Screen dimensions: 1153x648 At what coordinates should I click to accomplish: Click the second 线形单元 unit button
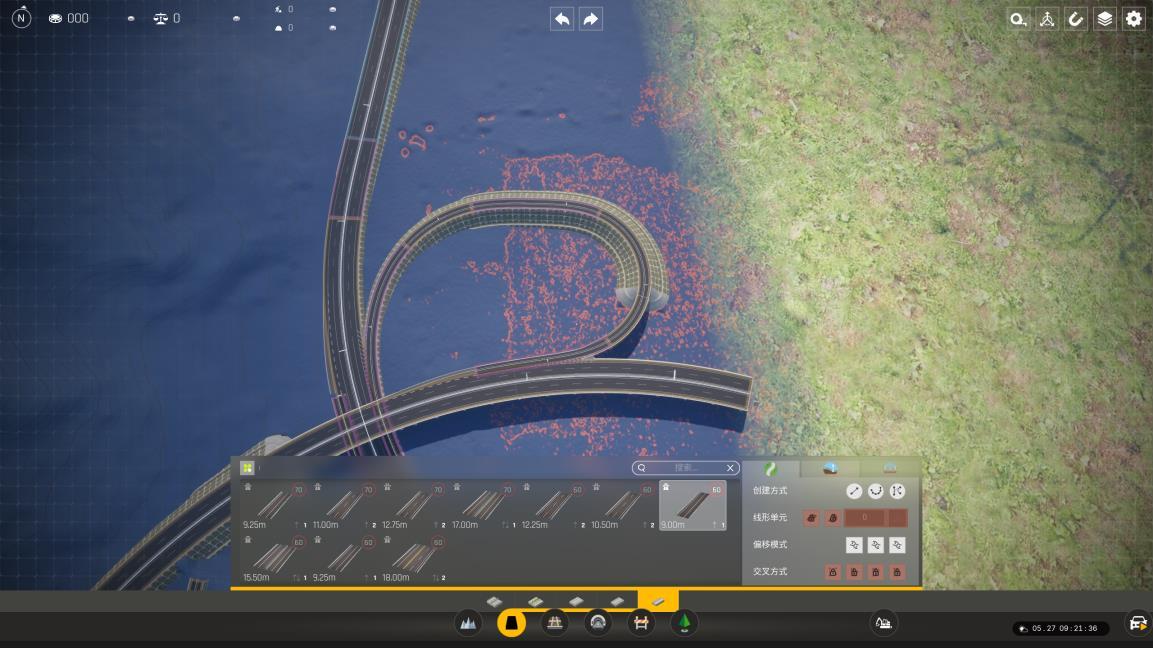click(832, 518)
